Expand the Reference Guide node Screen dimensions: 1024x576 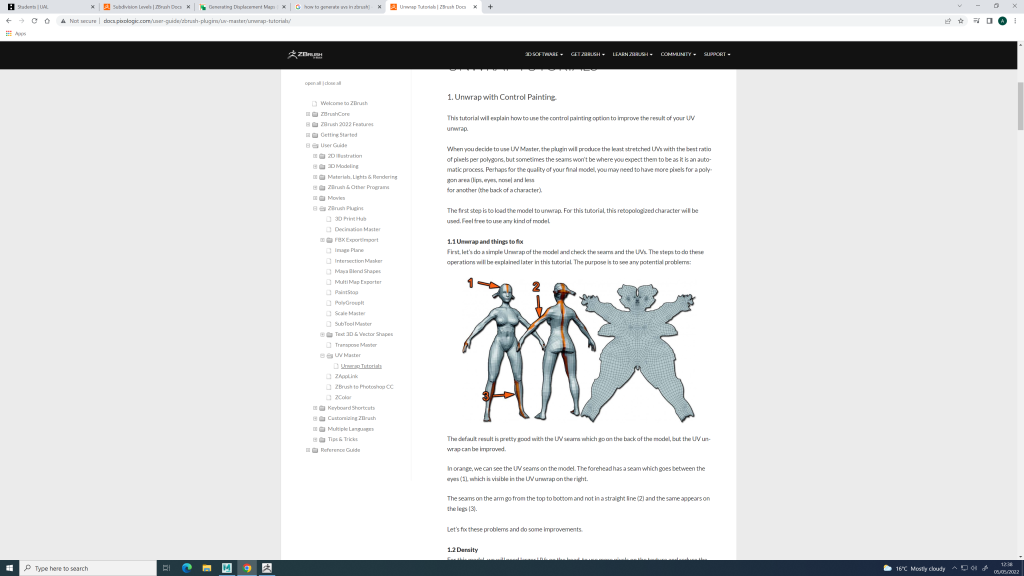tap(308, 450)
